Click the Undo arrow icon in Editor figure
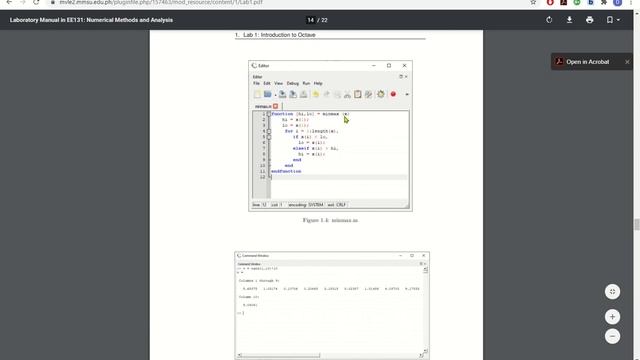This screenshot has height=360, width=640. tap(316, 94)
